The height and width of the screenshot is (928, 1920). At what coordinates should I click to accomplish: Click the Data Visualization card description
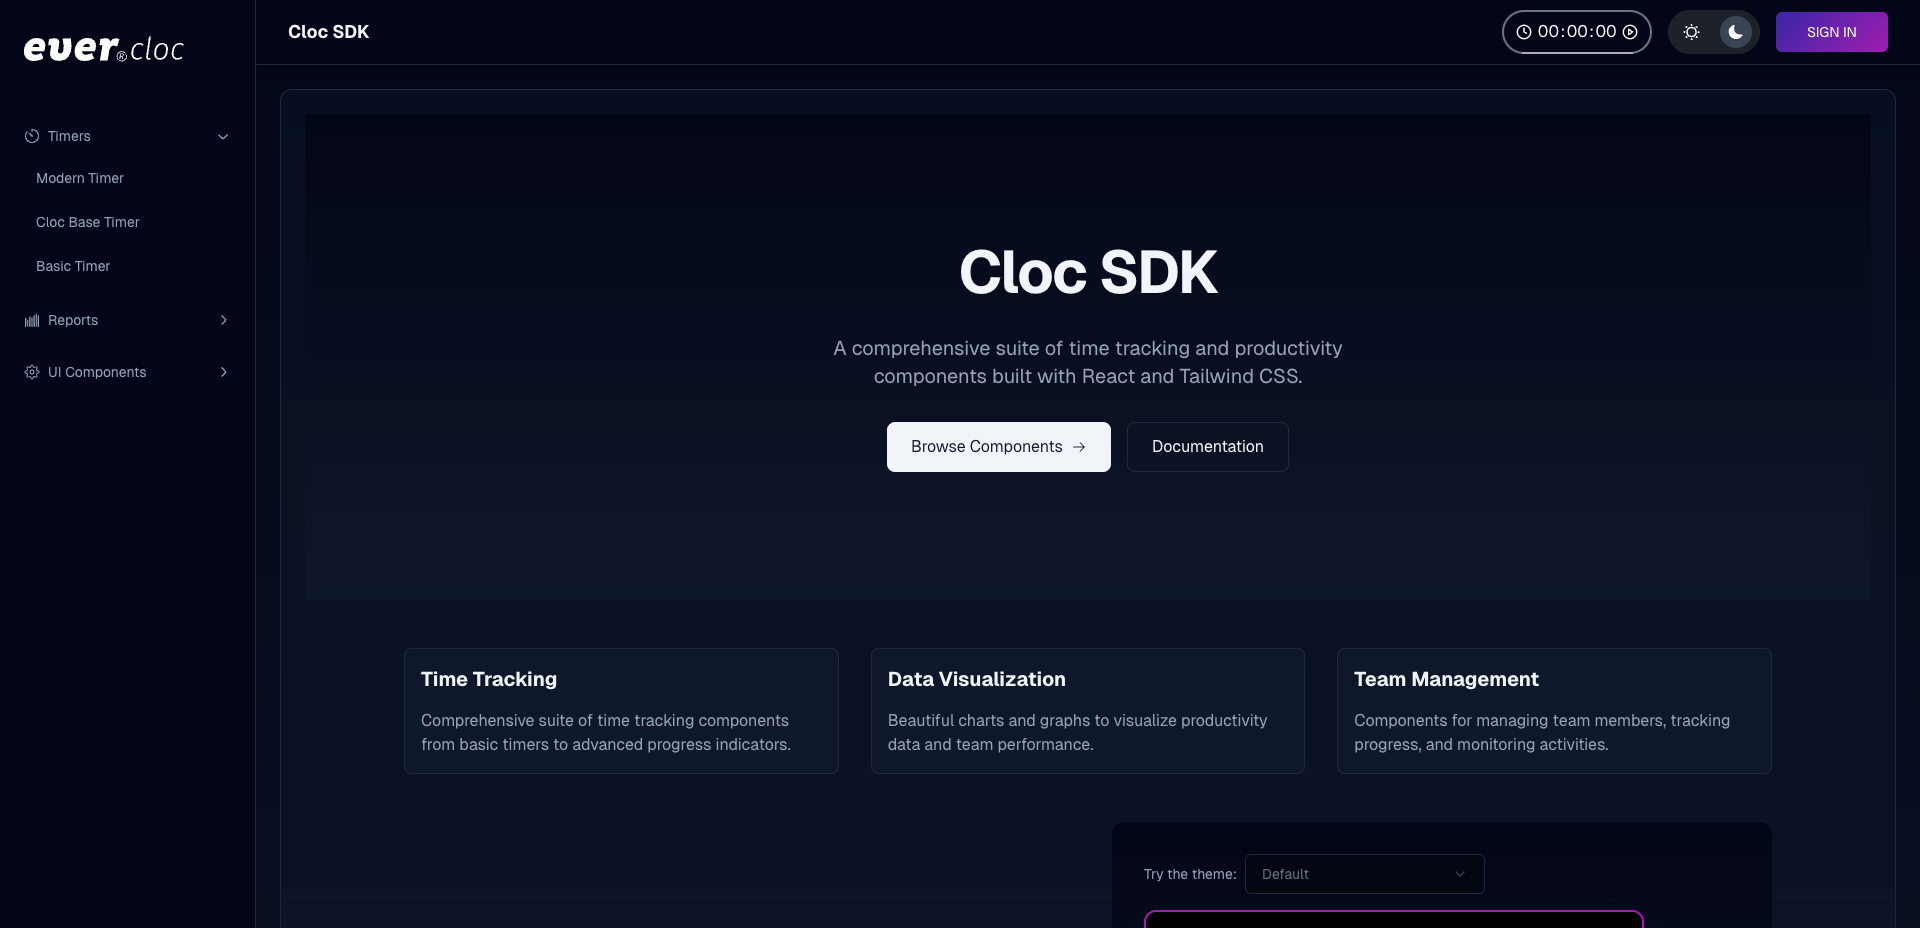1078,733
